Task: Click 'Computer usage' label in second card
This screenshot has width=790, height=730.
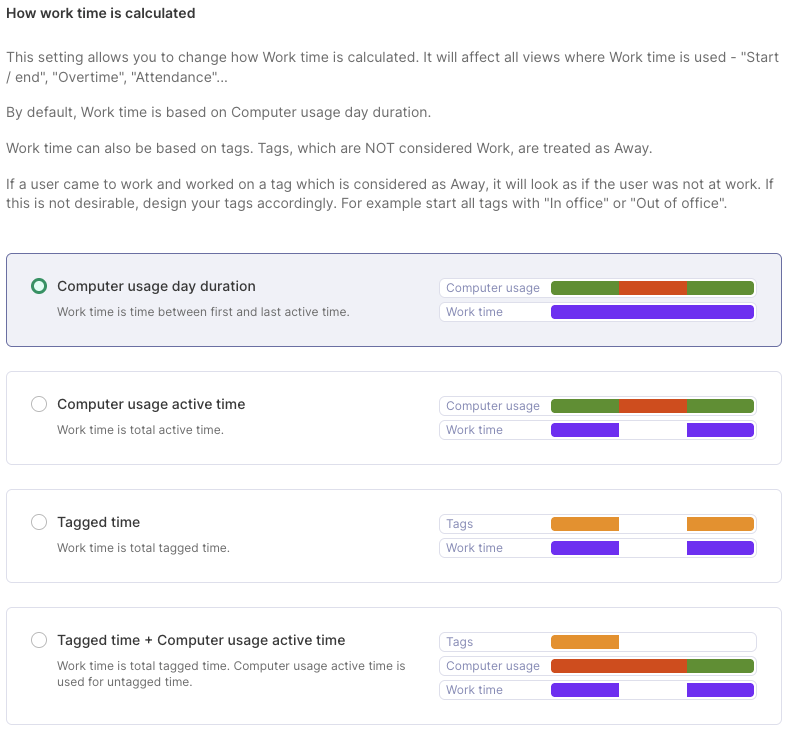Action: click(492, 406)
